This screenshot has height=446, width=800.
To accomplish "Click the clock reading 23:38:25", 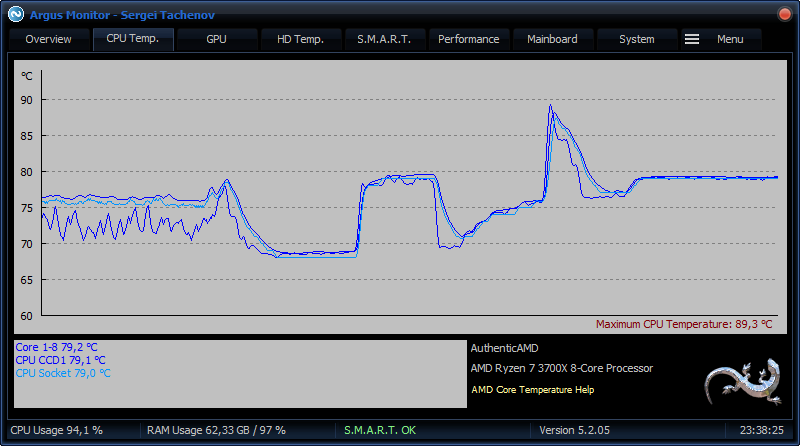I will [762, 430].
